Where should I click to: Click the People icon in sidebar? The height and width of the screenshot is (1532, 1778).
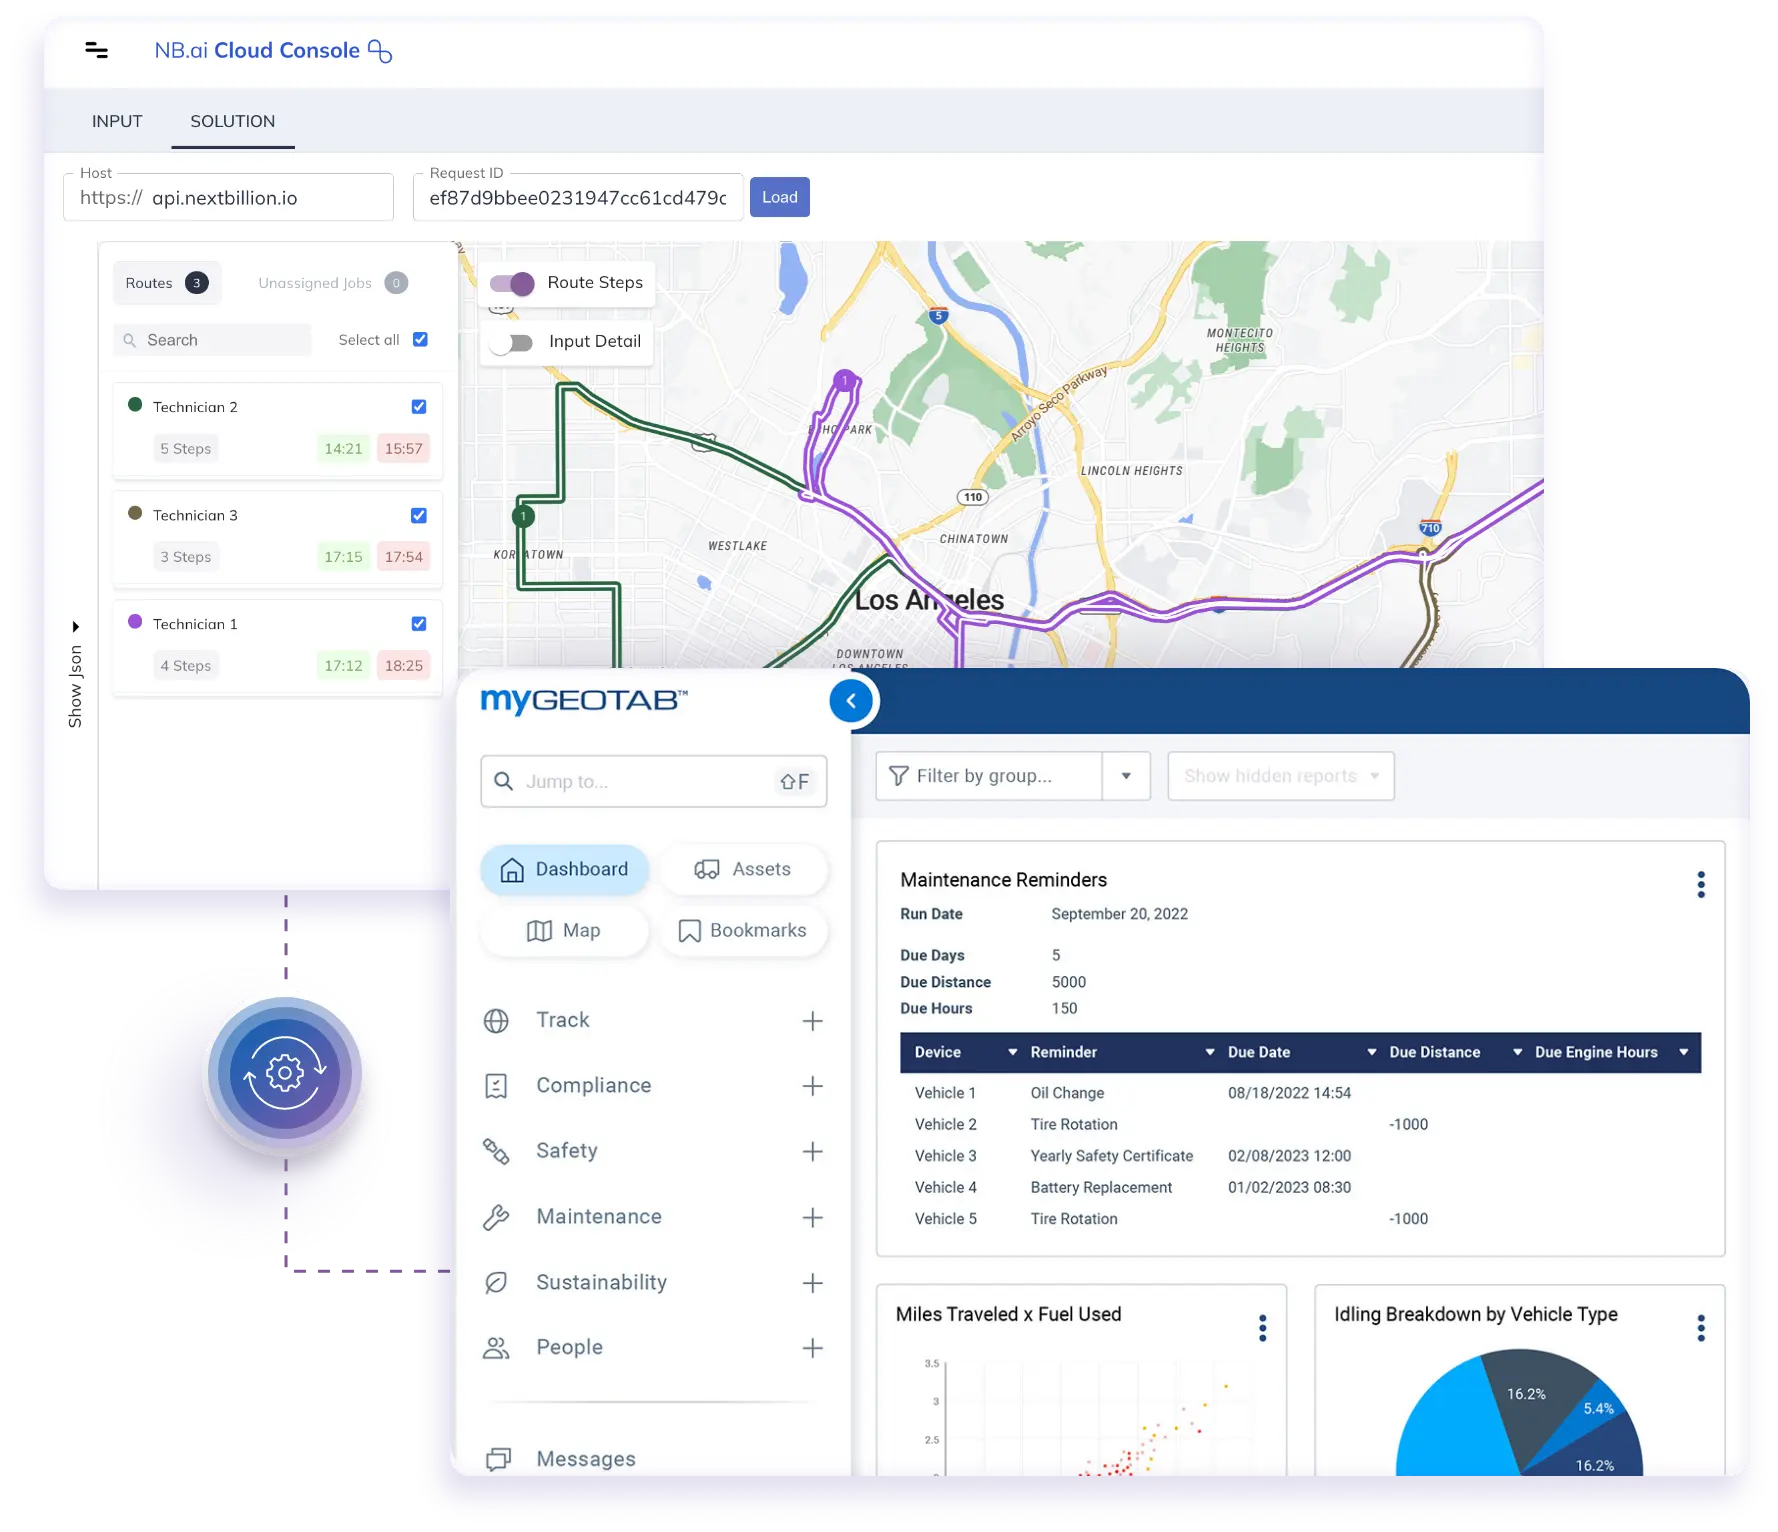496,1348
